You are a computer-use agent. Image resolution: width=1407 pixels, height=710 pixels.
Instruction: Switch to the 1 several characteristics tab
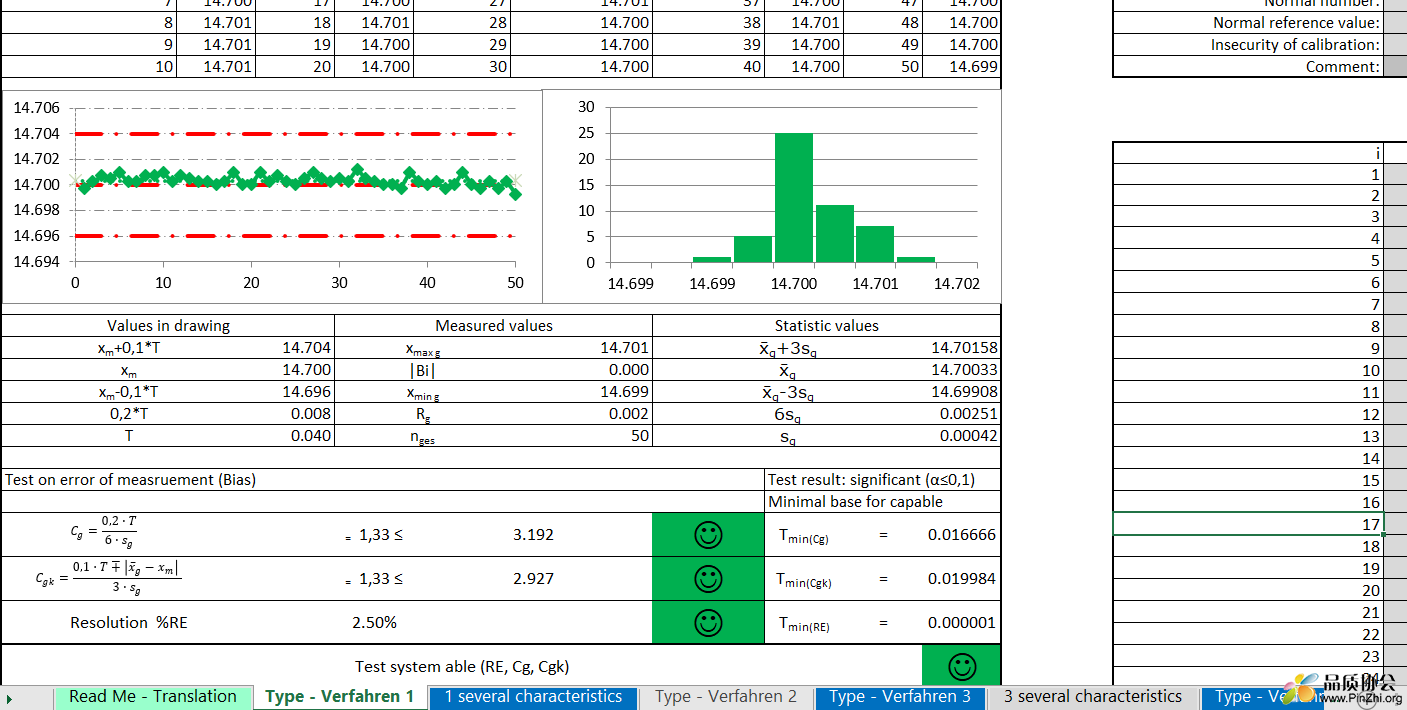tap(533, 697)
